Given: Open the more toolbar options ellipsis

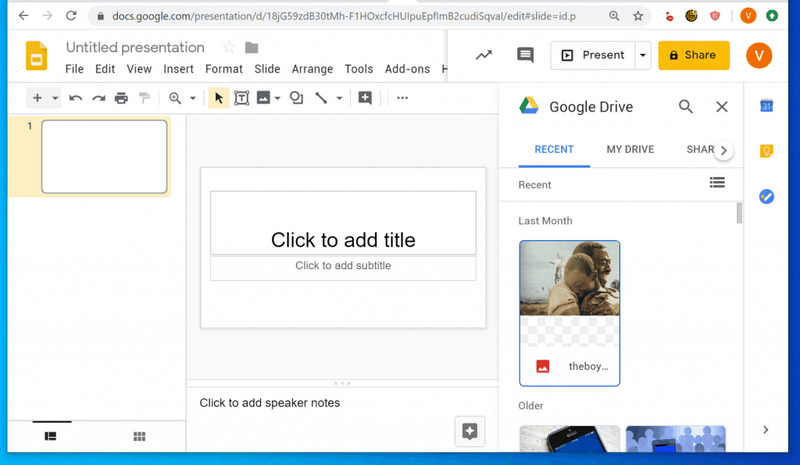Looking at the screenshot, I should coord(403,97).
